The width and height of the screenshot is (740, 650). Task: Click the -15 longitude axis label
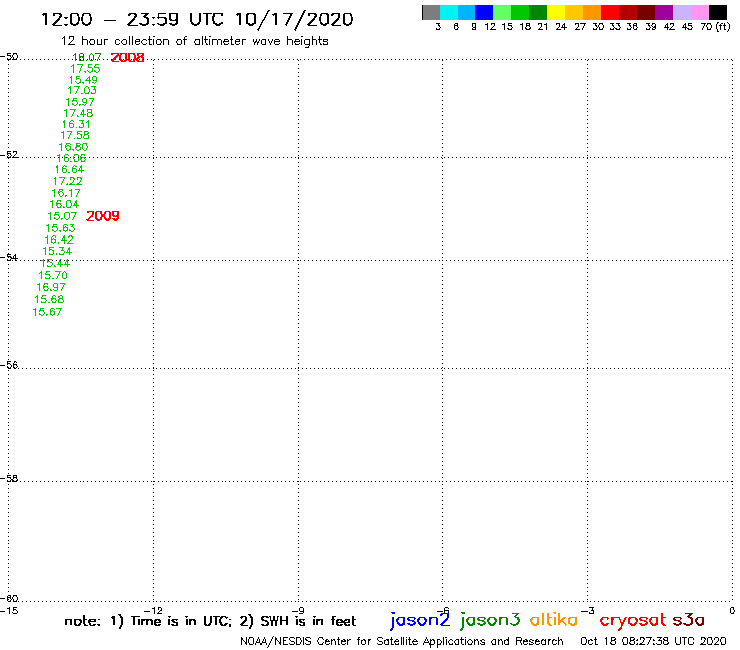9,611
